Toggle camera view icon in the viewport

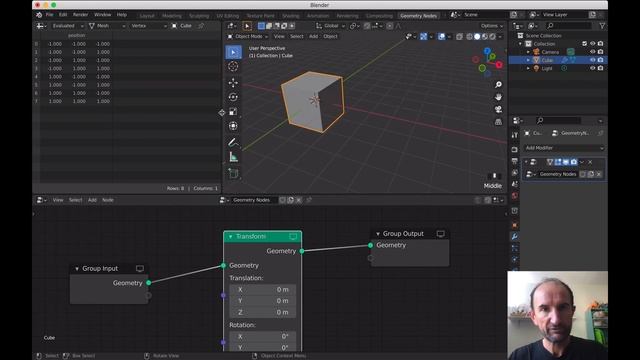[x=498, y=109]
